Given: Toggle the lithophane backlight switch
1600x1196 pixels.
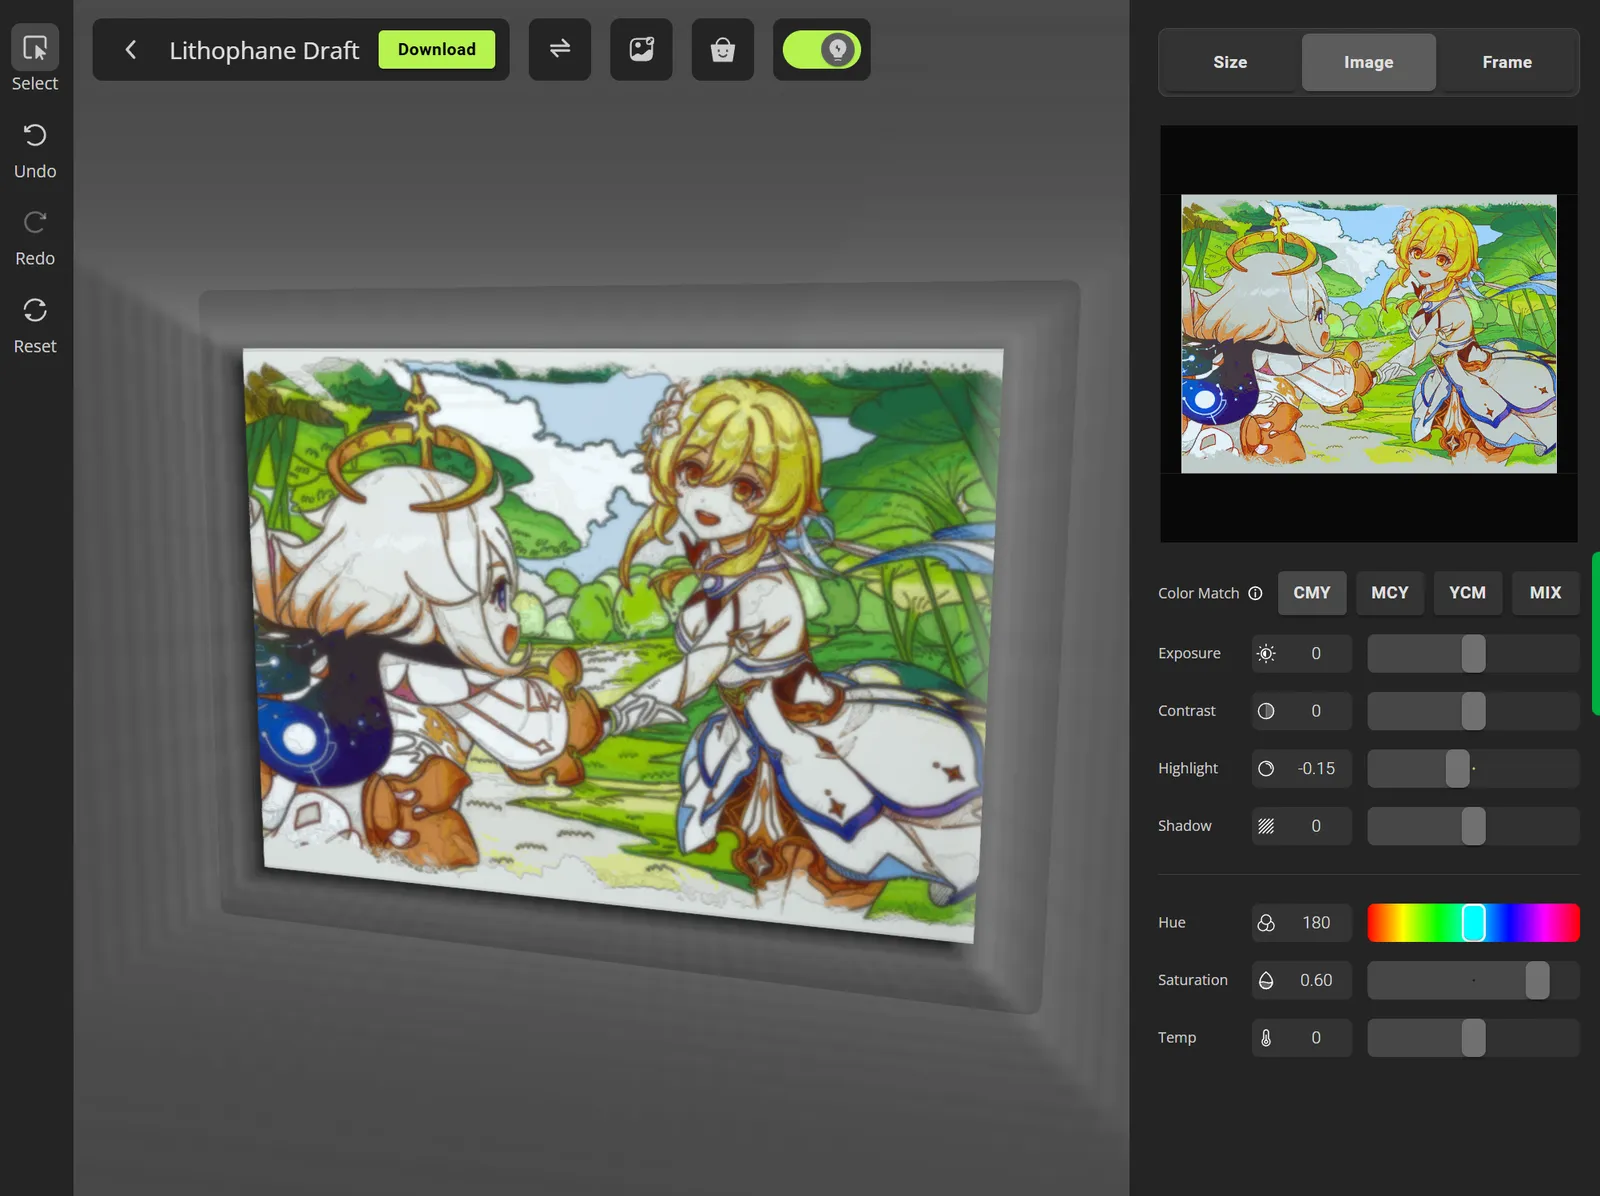Looking at the screenshot, I should 821,49.
